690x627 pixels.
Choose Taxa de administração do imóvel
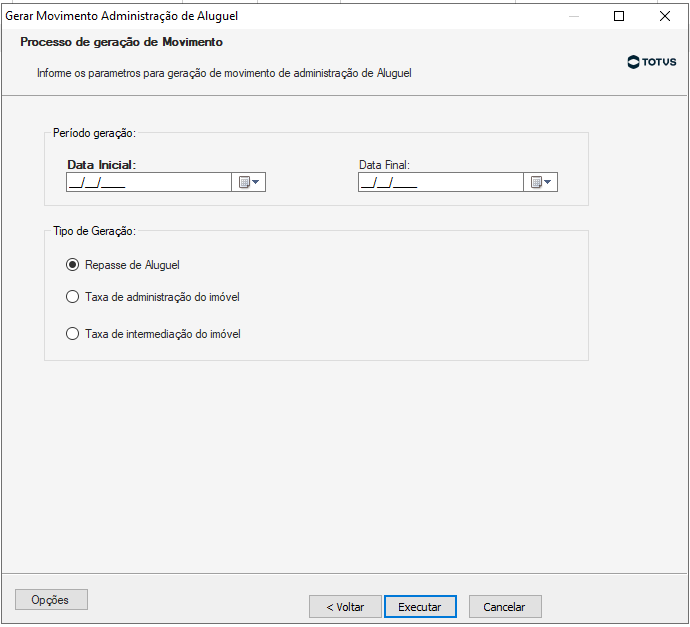point(72,297)
